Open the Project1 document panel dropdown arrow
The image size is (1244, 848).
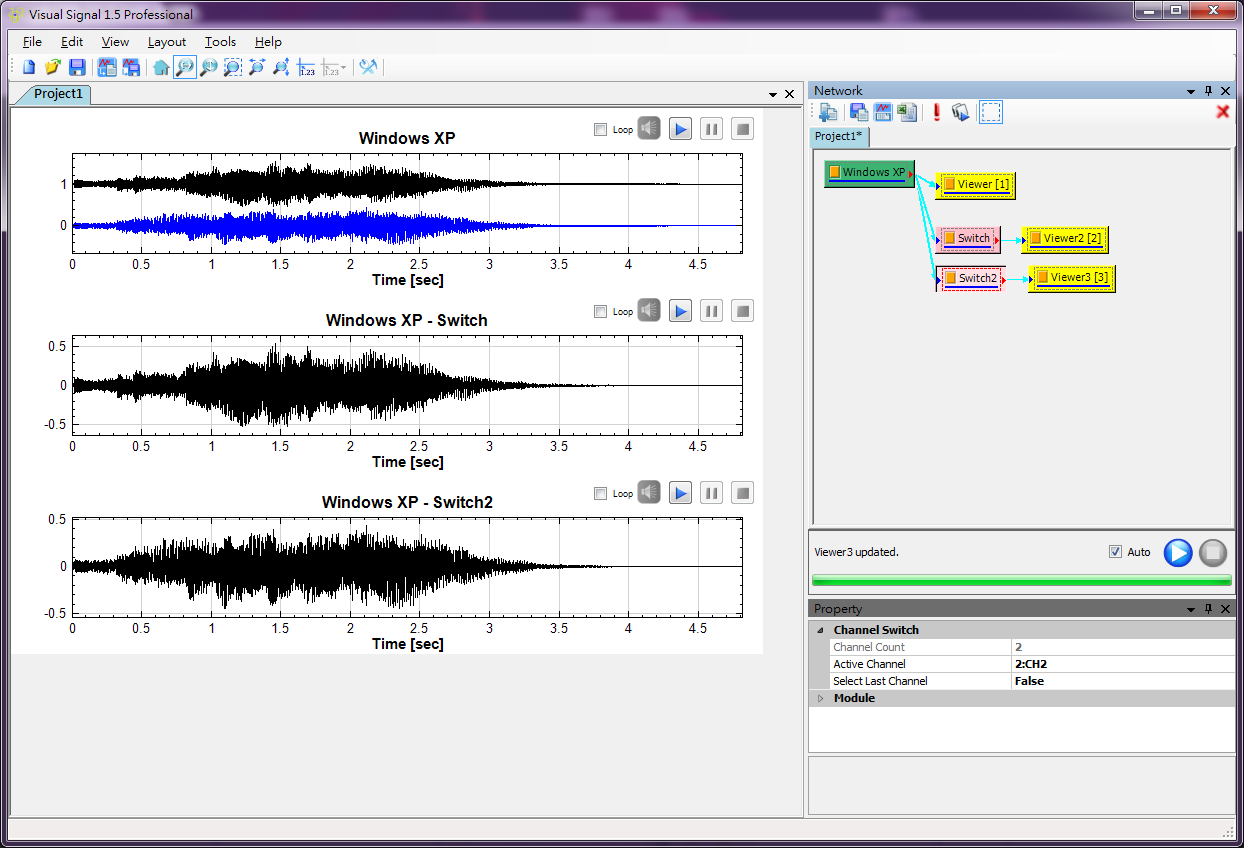[x=773, y=94]
